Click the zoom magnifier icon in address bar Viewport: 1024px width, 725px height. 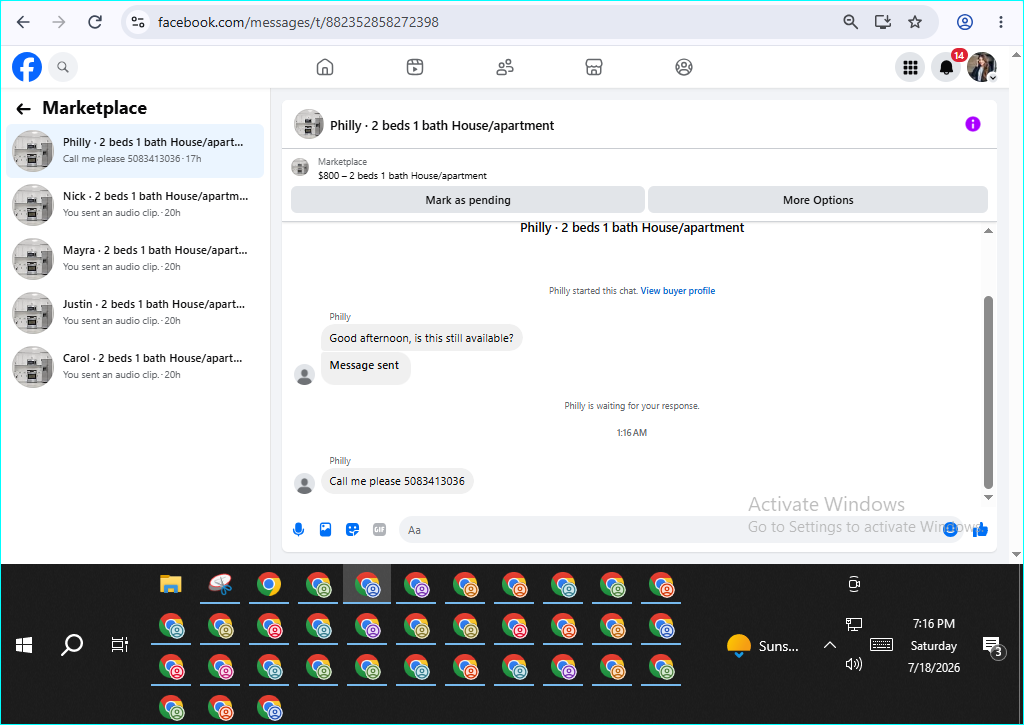point(850,22)
